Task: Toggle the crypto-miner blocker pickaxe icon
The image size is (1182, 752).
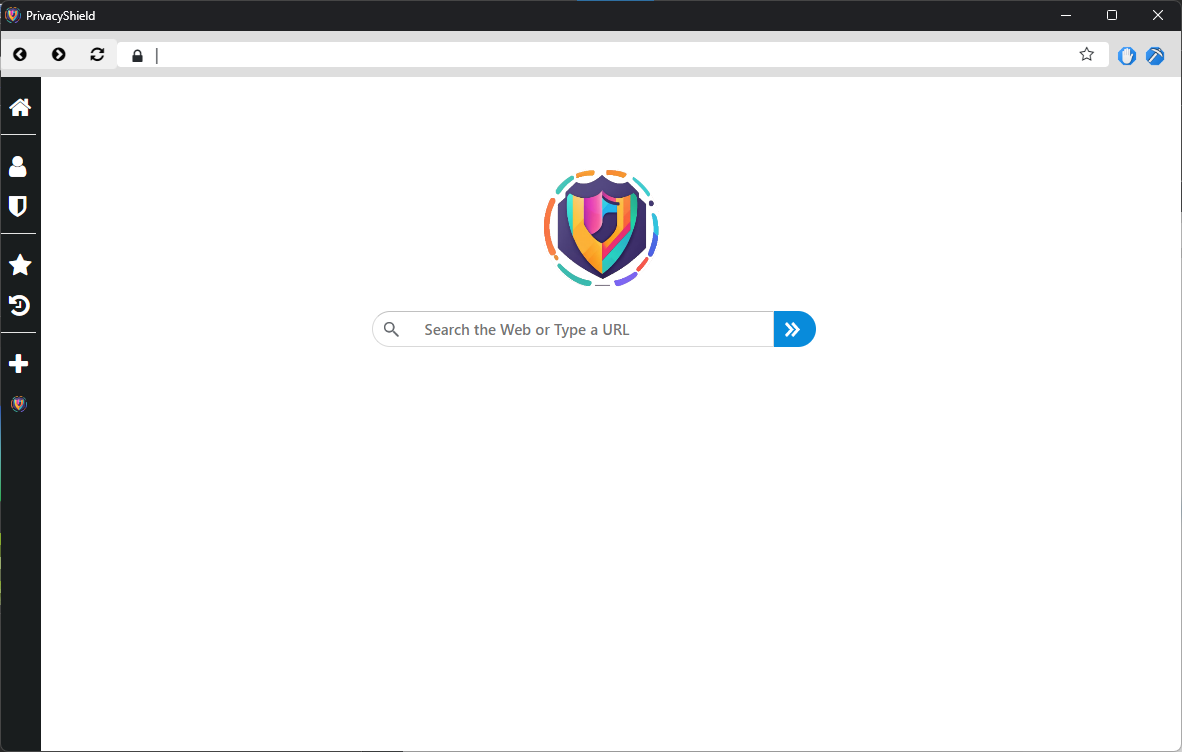Action: [1155, 56]
